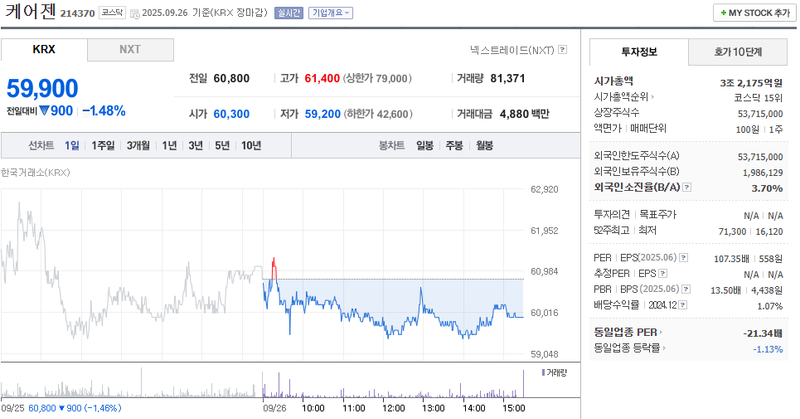Click the 52-week high value 71,300
800x419 pixels.
(732, 231)
